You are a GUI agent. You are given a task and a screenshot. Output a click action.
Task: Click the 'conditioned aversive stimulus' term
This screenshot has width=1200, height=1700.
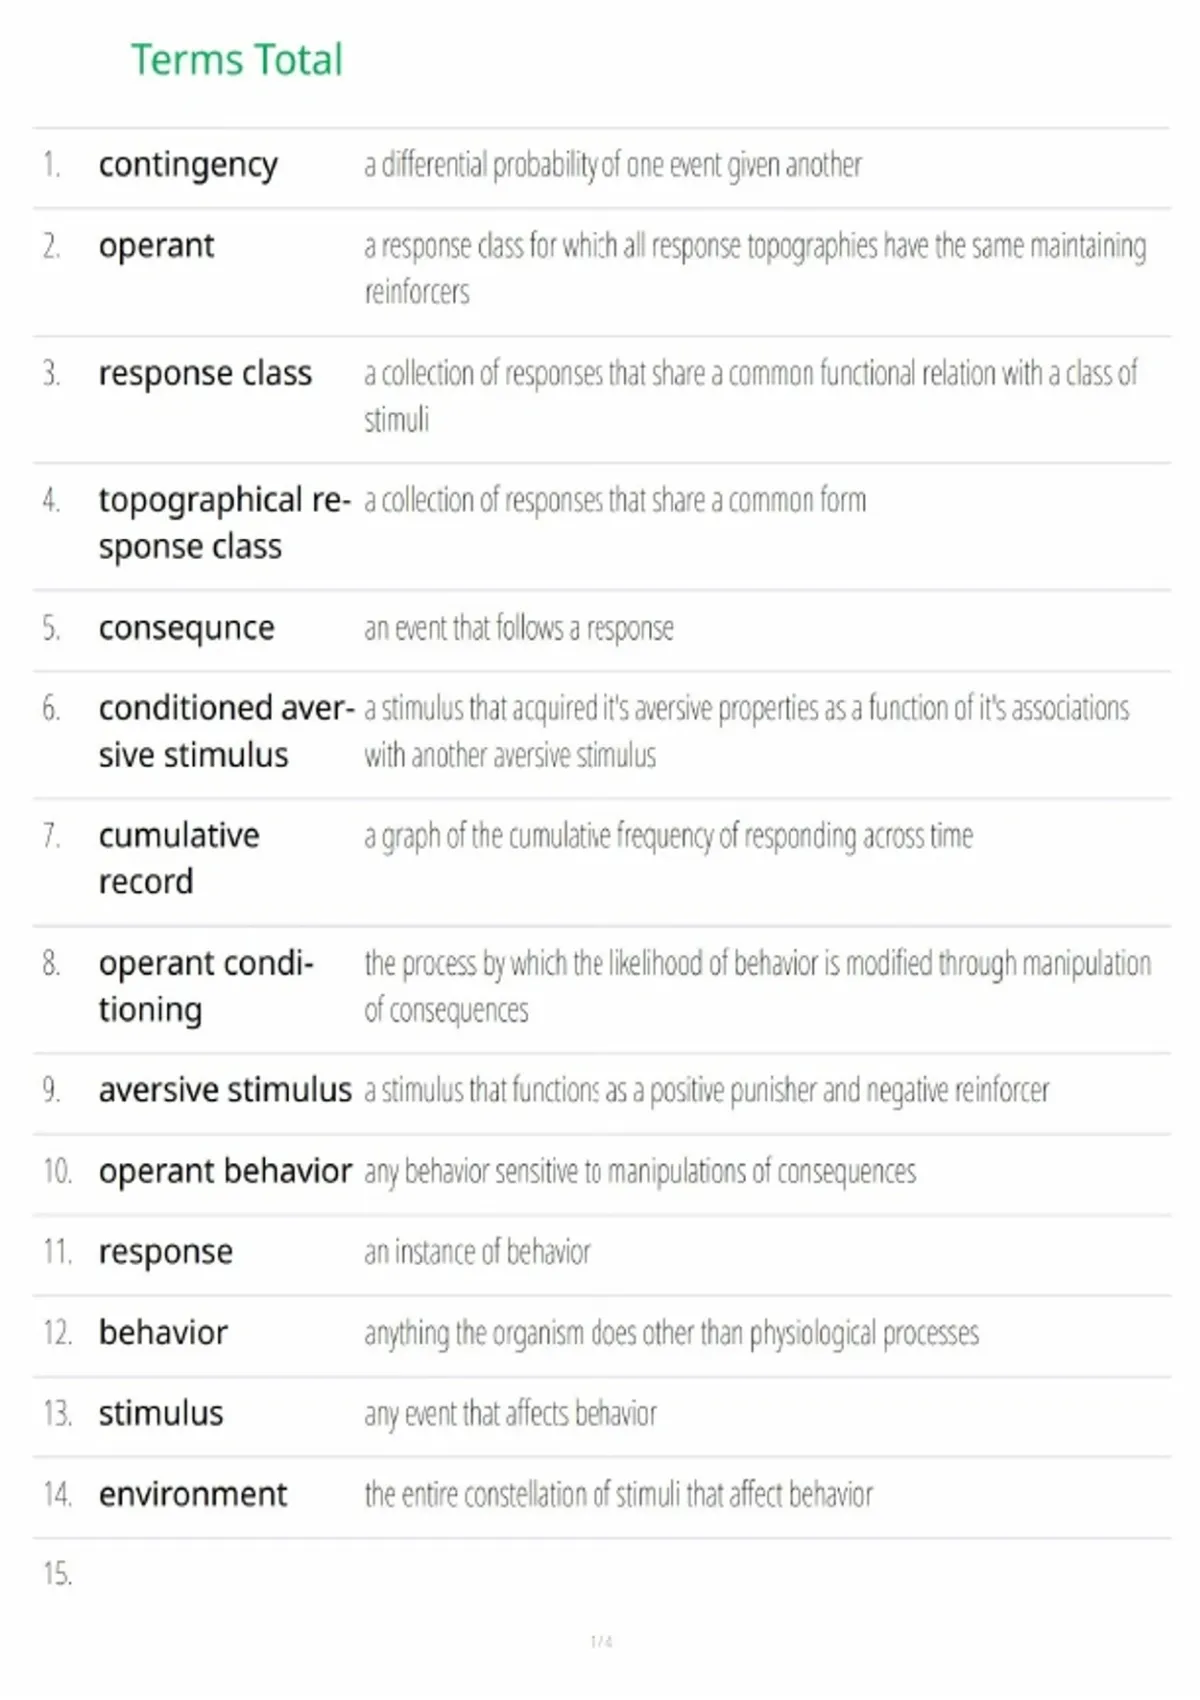[226, 731]
